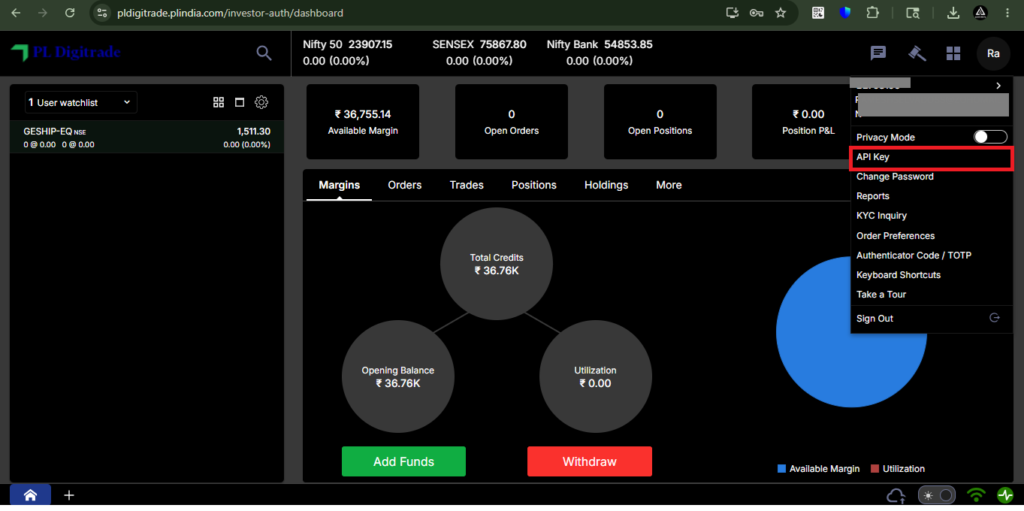Click the cloud upload icon in footer

tap(897, 496)
